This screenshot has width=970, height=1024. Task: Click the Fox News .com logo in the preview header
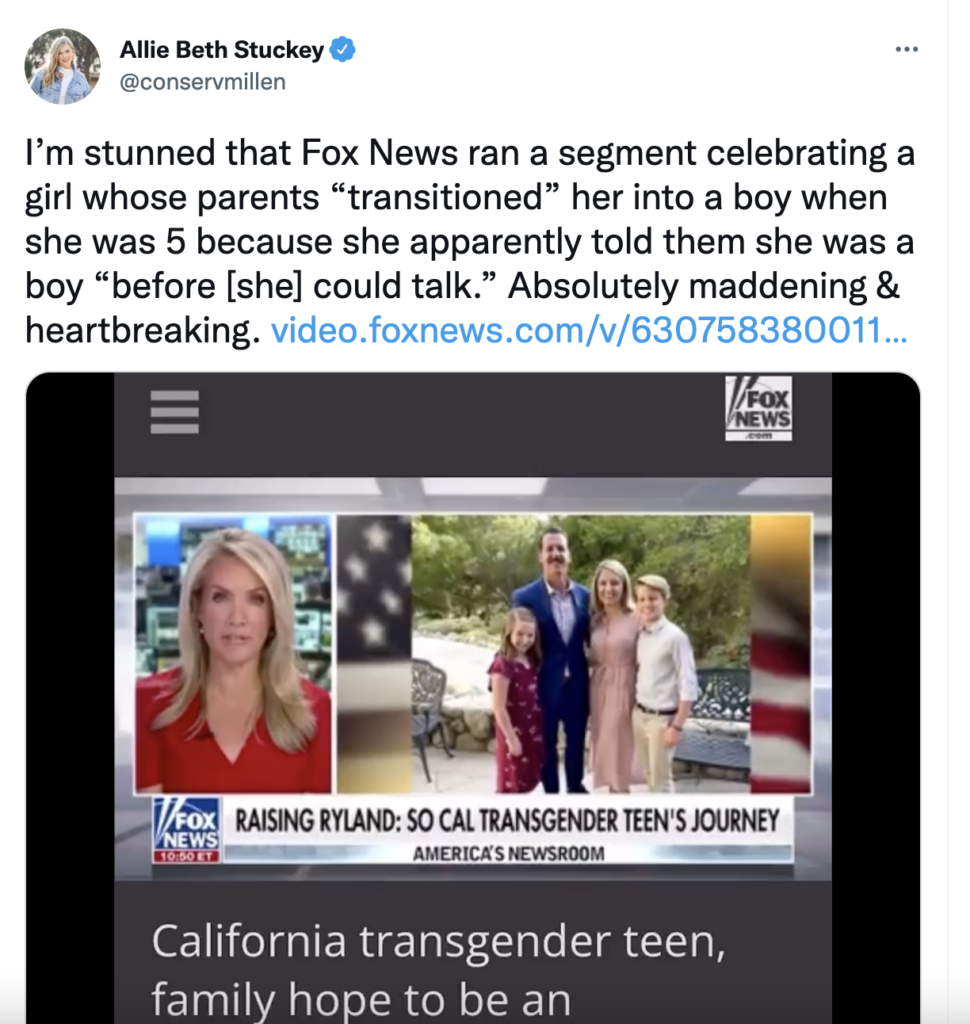[x=758, y=408]
